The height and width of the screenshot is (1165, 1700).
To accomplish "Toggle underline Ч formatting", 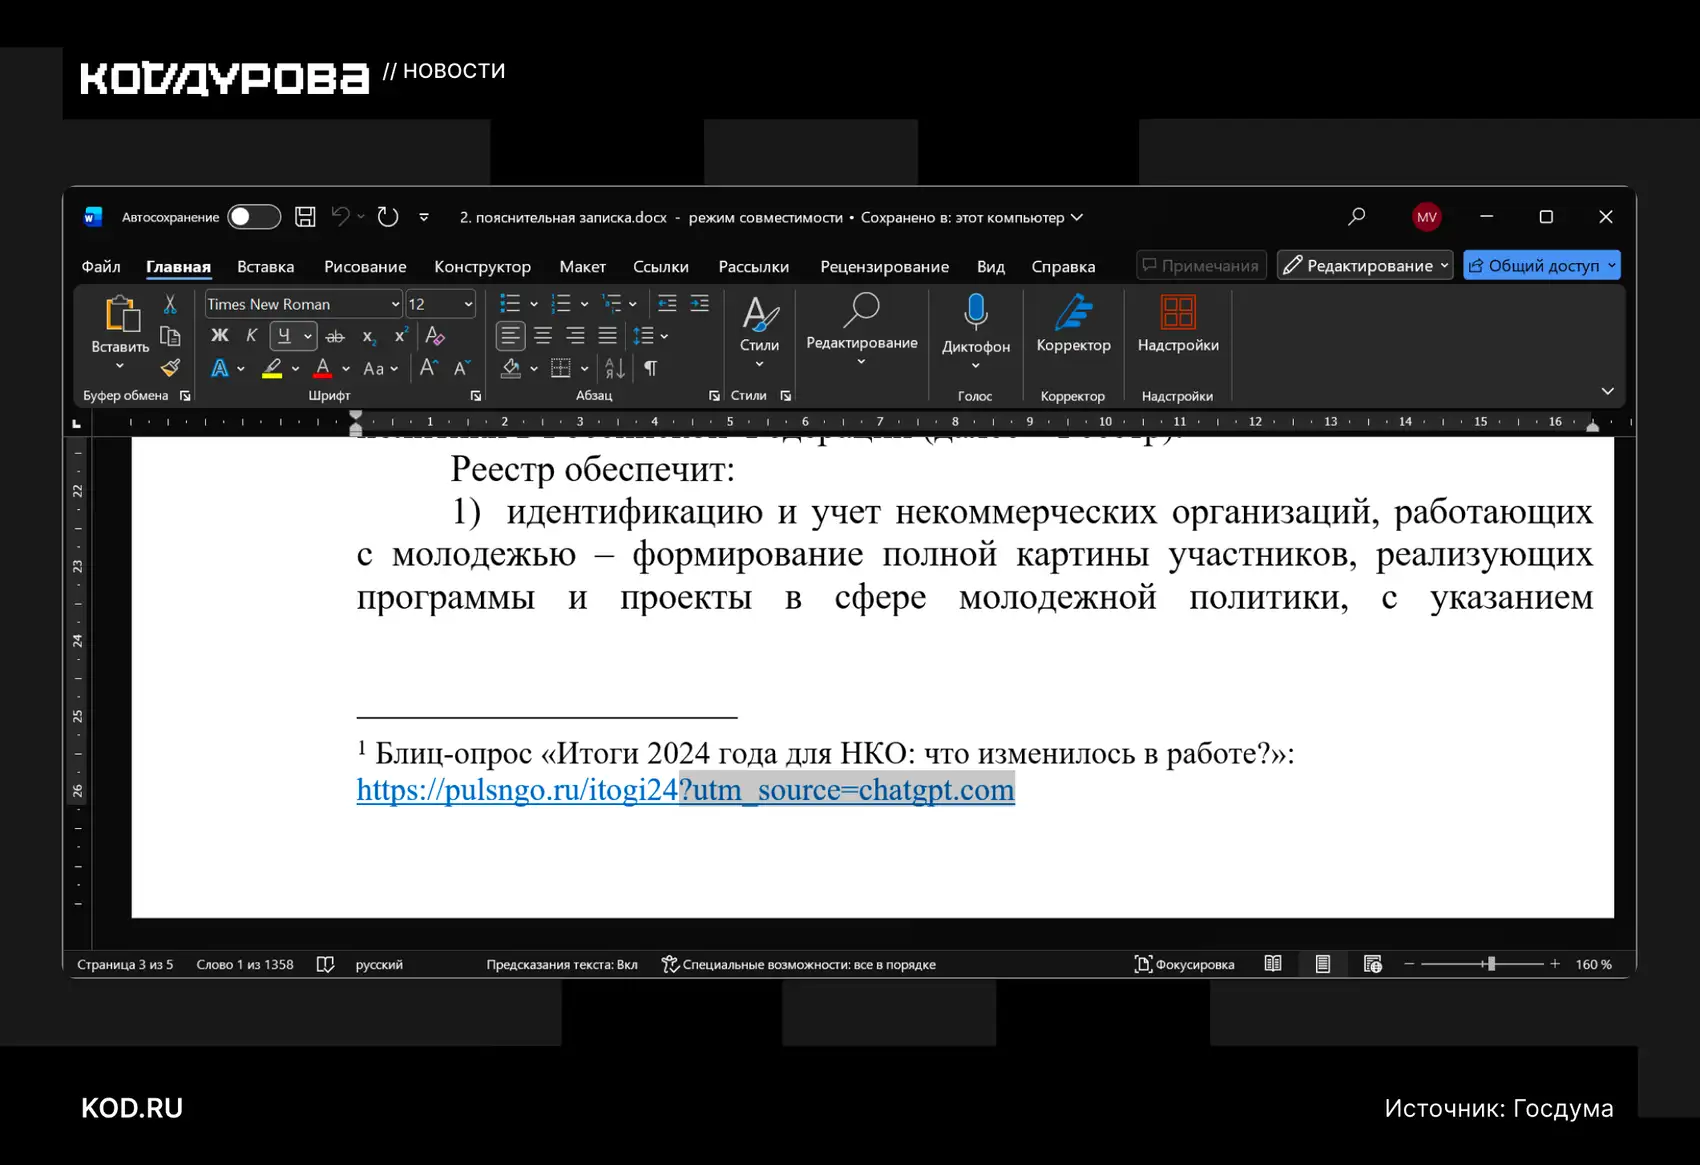I will tap(285, 336).
